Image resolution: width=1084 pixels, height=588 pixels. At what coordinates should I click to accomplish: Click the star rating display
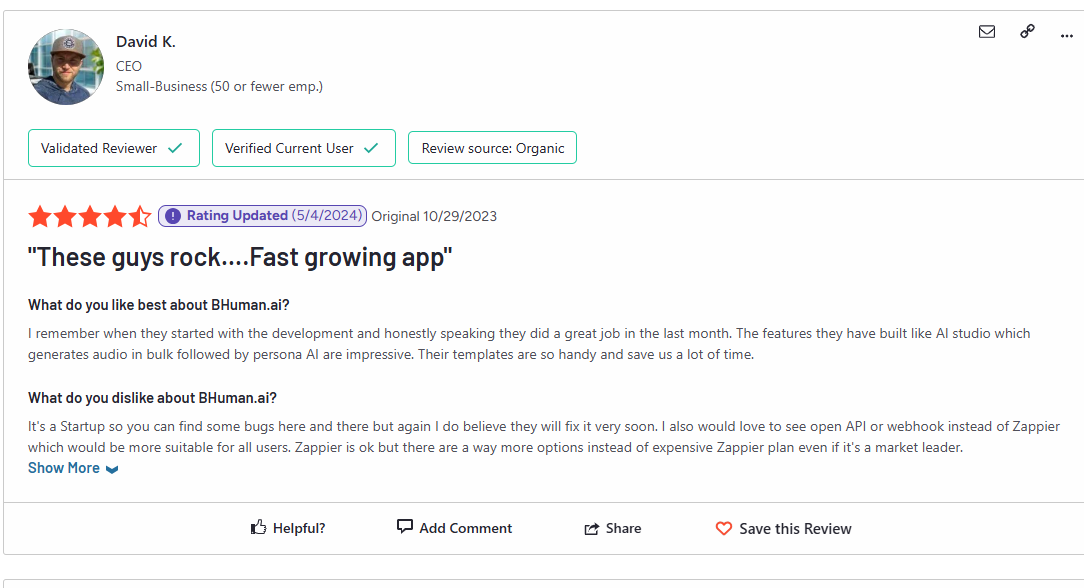coord(89,216)
